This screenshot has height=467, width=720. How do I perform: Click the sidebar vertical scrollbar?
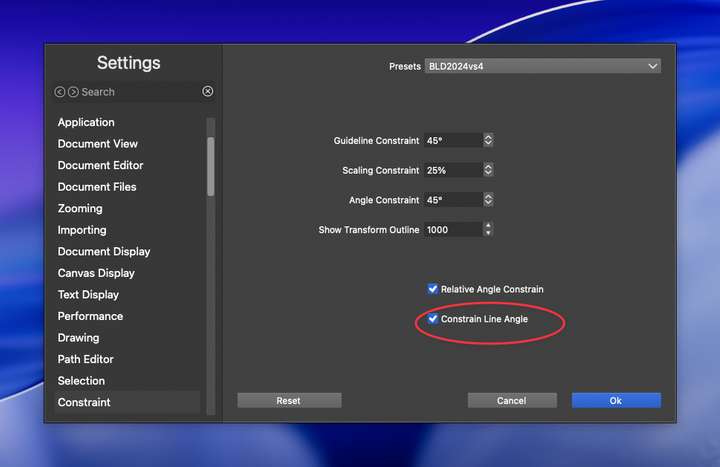tap(210, 165)
